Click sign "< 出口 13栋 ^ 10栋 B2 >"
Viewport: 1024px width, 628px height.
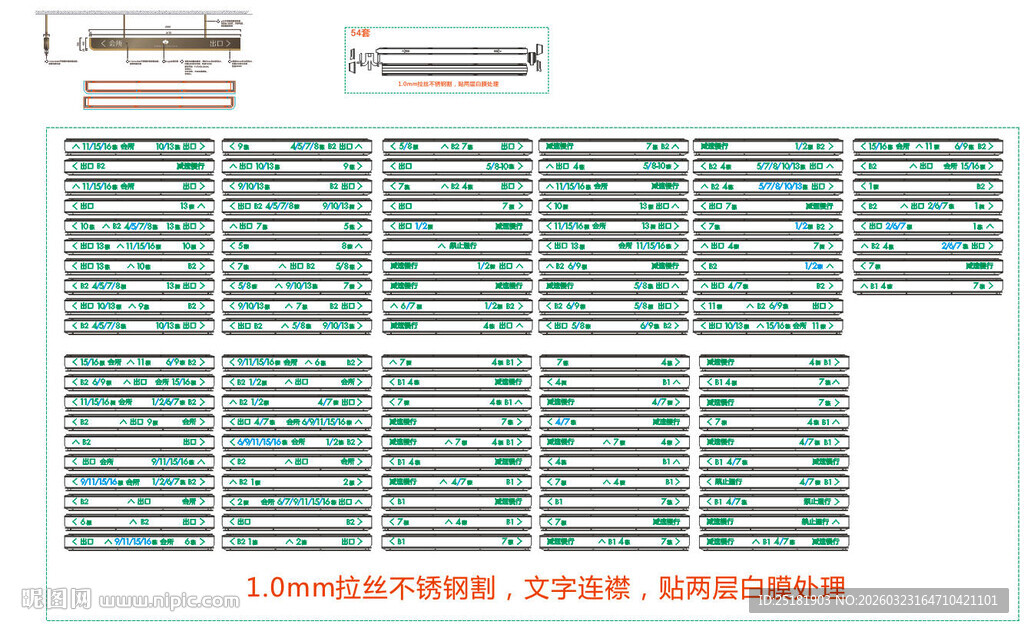tap(138, 268)
